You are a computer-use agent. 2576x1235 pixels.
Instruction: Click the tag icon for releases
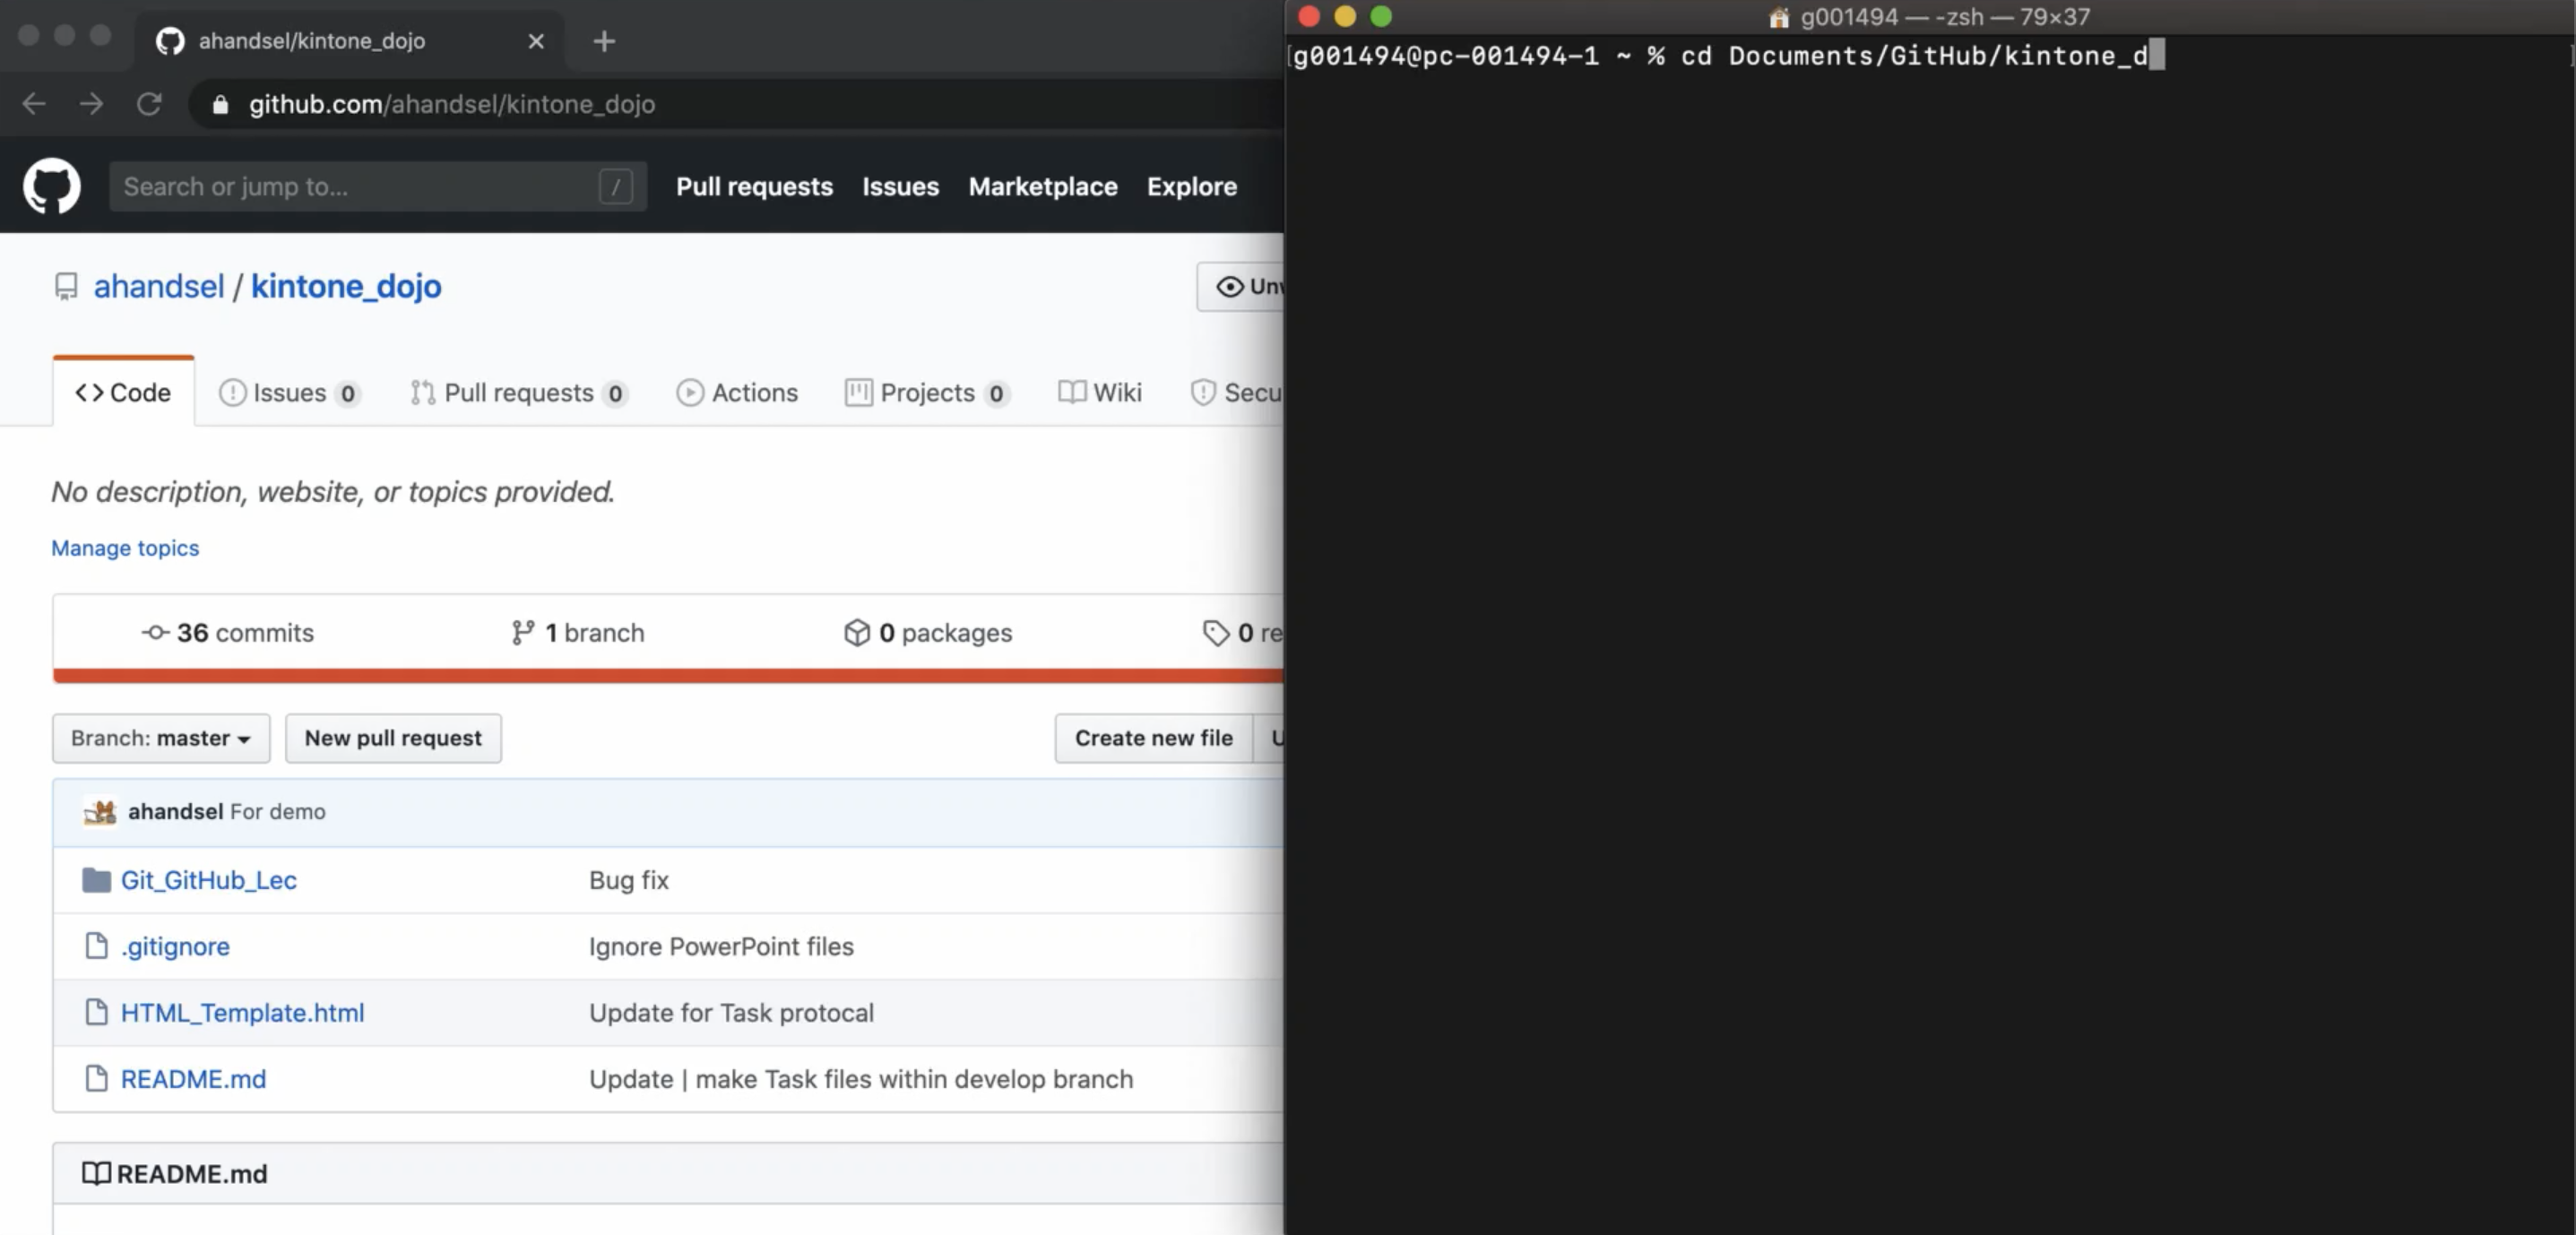point(1216,632)
